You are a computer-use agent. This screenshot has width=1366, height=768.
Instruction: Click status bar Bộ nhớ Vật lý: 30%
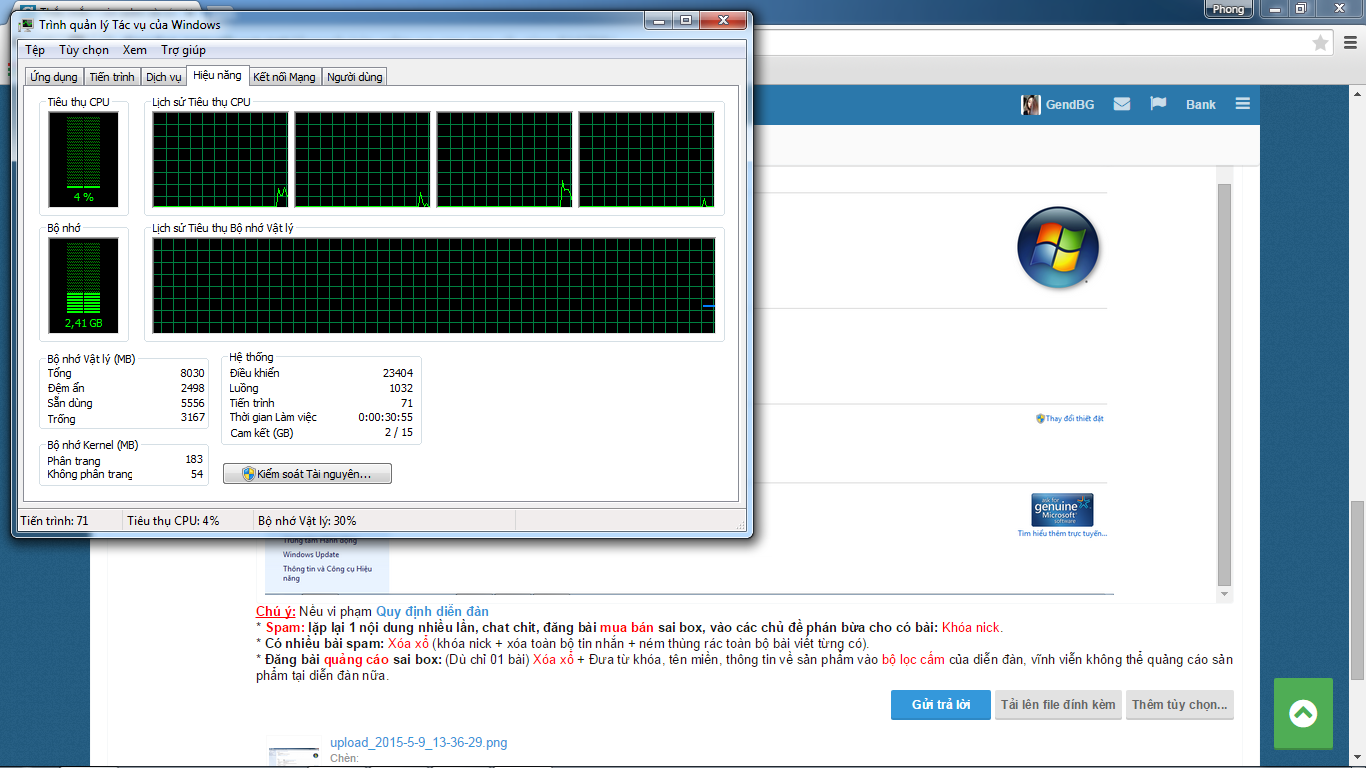pos(307,521)
